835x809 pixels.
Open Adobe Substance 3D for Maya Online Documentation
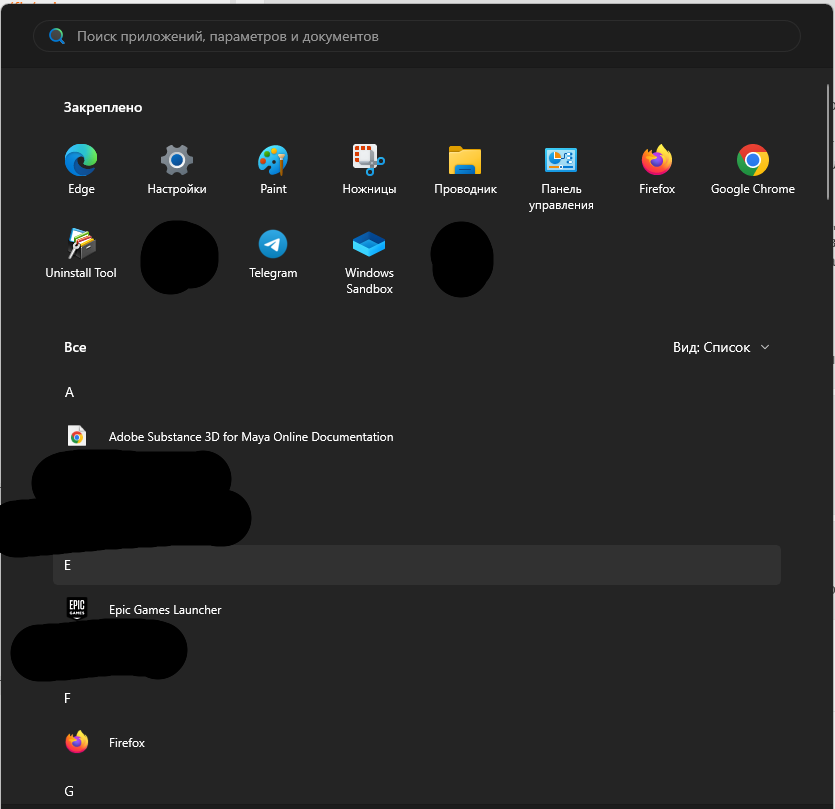(x=251, y=437)
